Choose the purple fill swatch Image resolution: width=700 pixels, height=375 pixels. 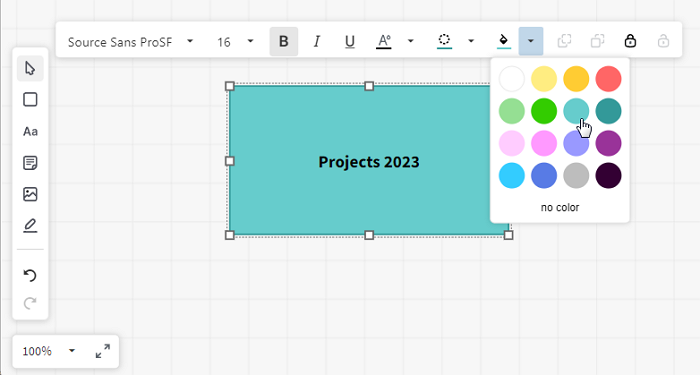[608, 143]
